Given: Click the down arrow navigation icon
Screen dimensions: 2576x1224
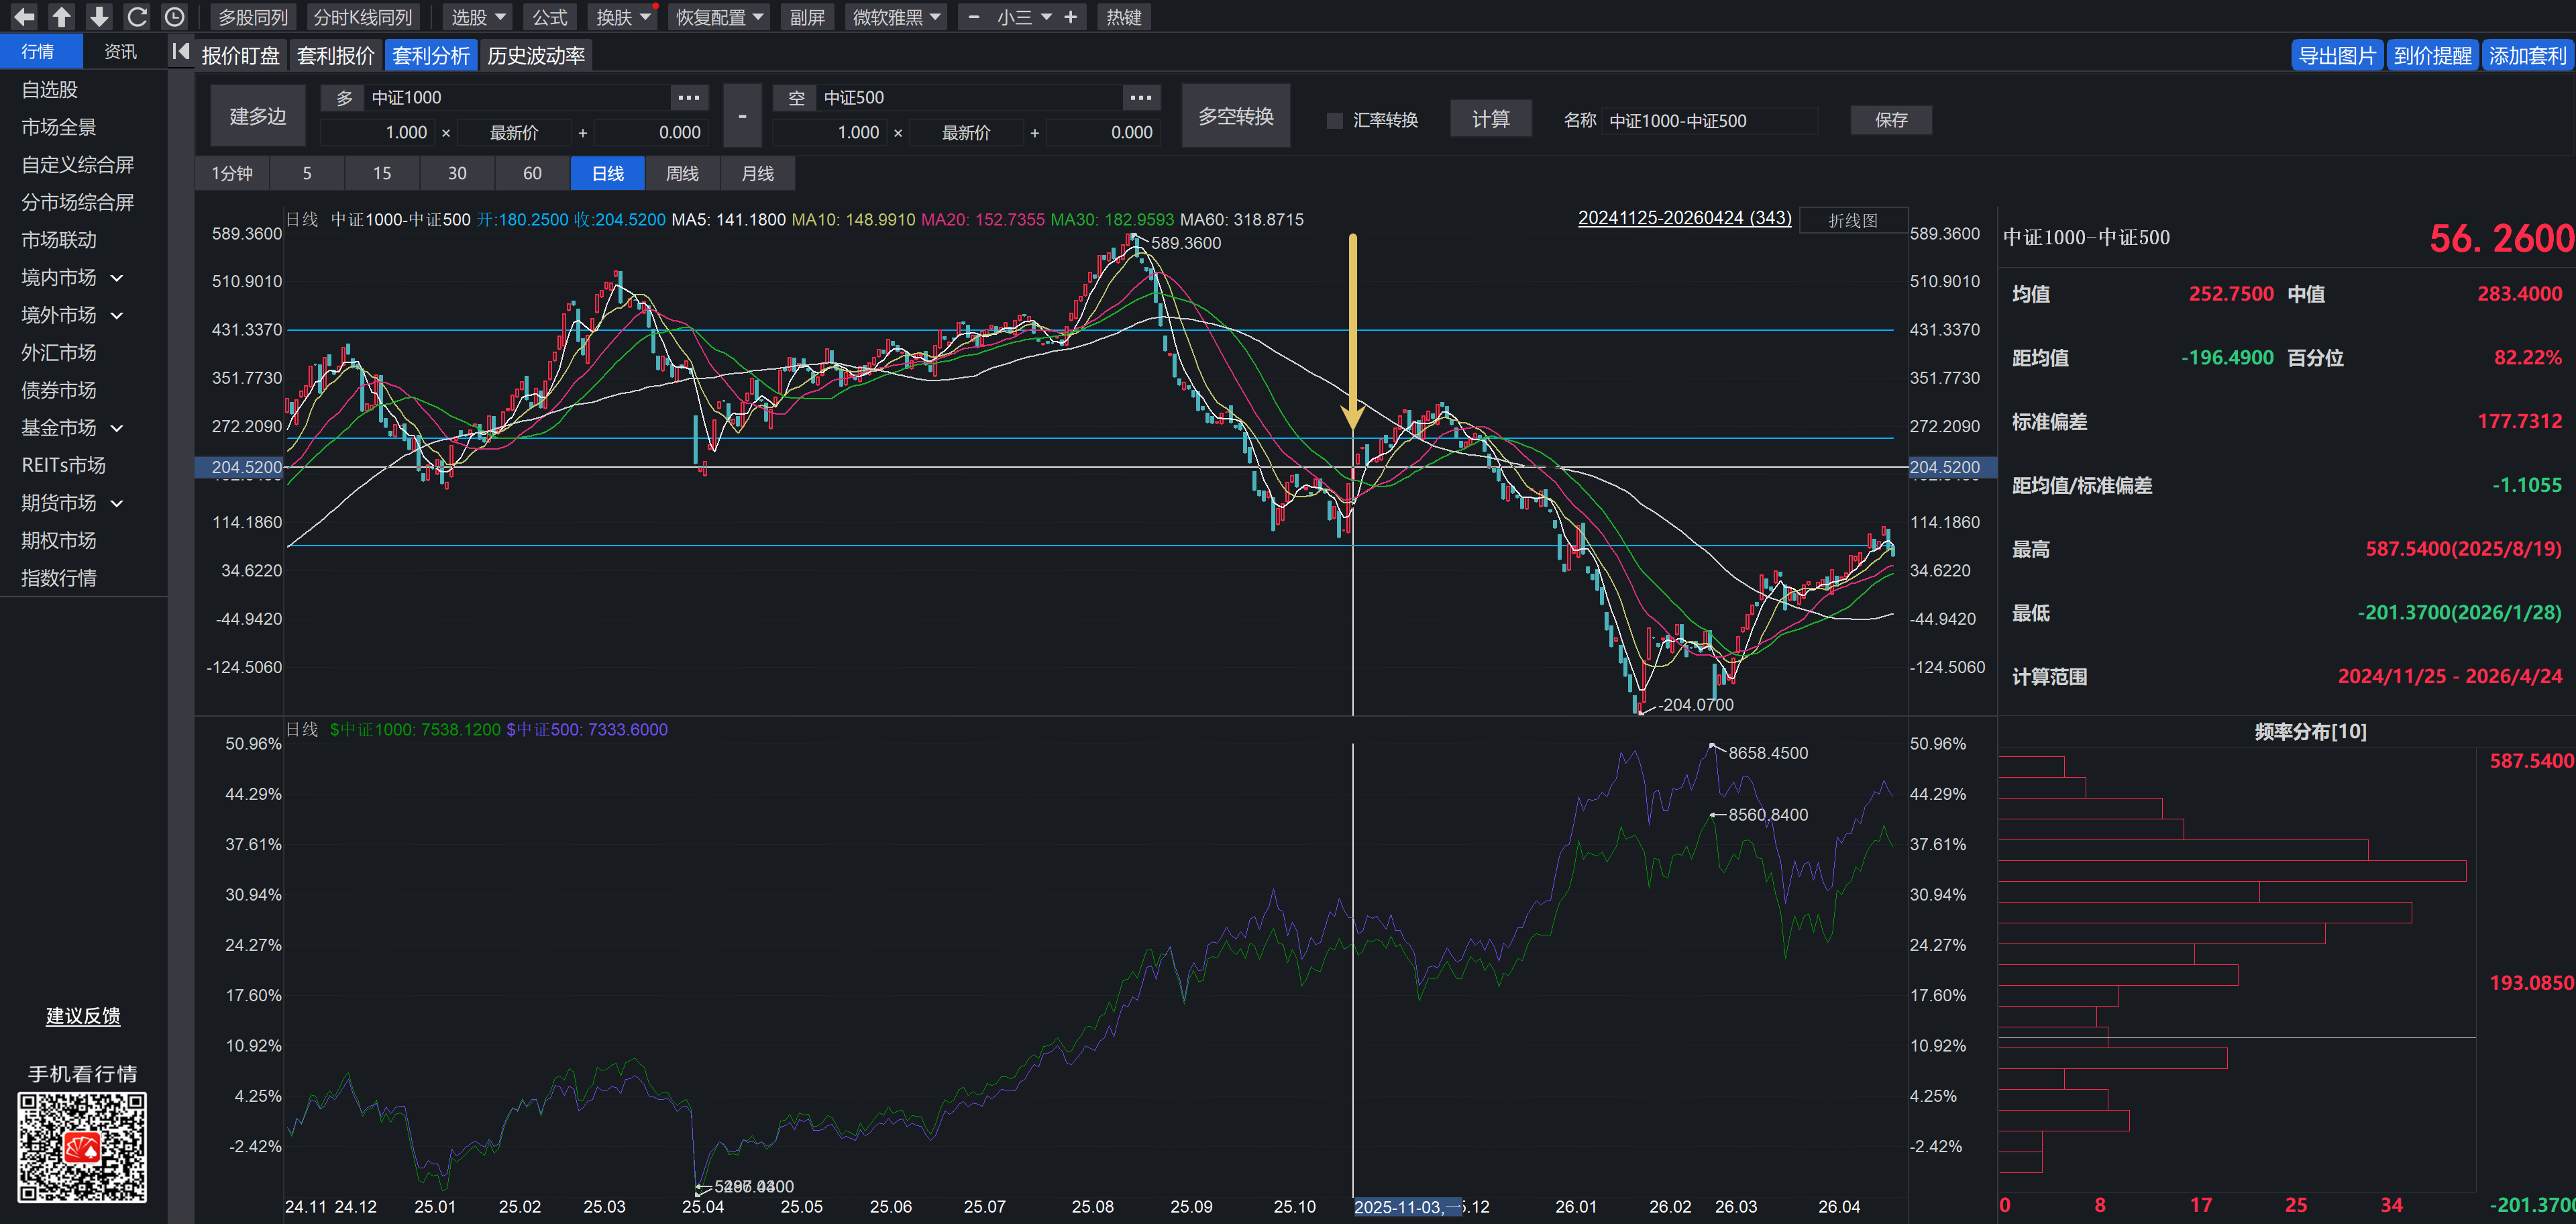Looking at the screenshot, I should 99,17.
